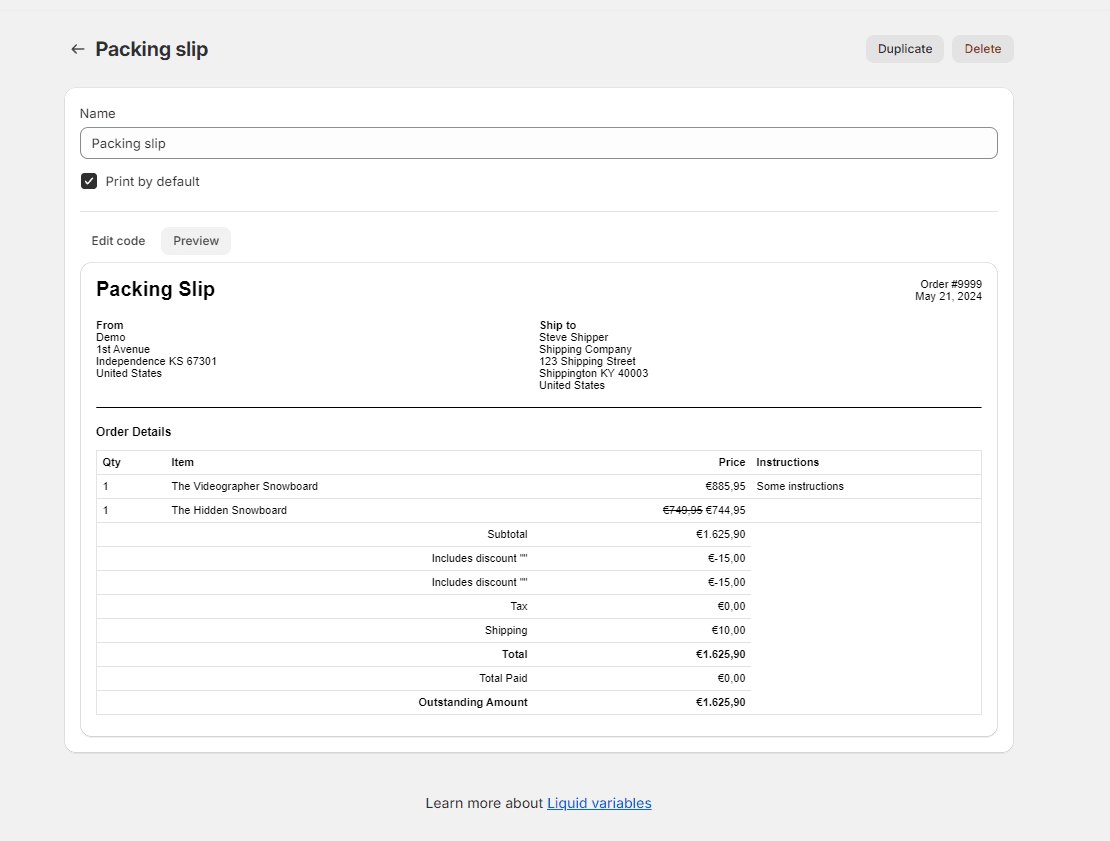1110x841 pixels.
Task: Click the Instructions column header
Action: coord(787,462)
